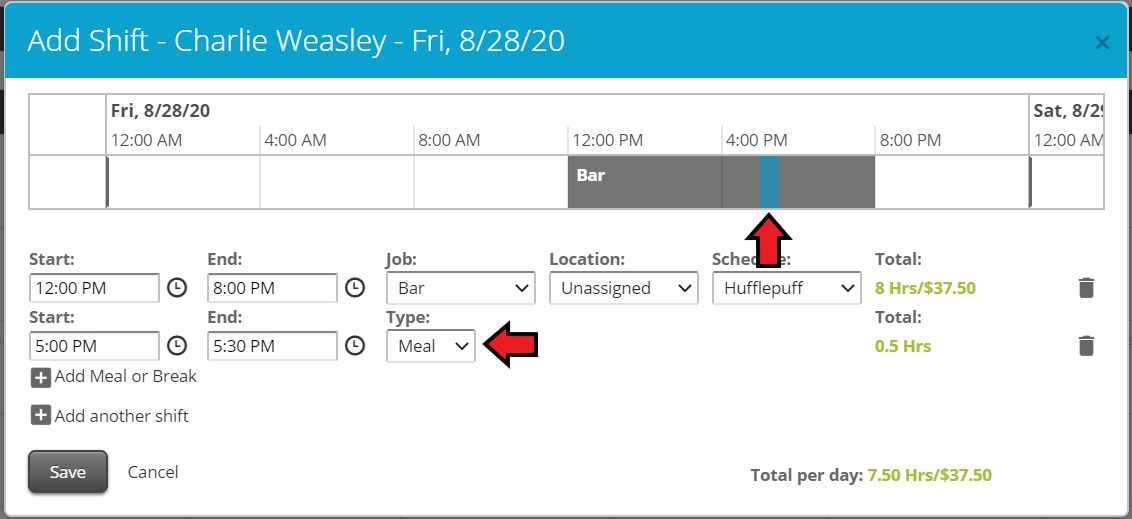
Task: Open the clock picker for meal start time
Action: pos(177,346)
